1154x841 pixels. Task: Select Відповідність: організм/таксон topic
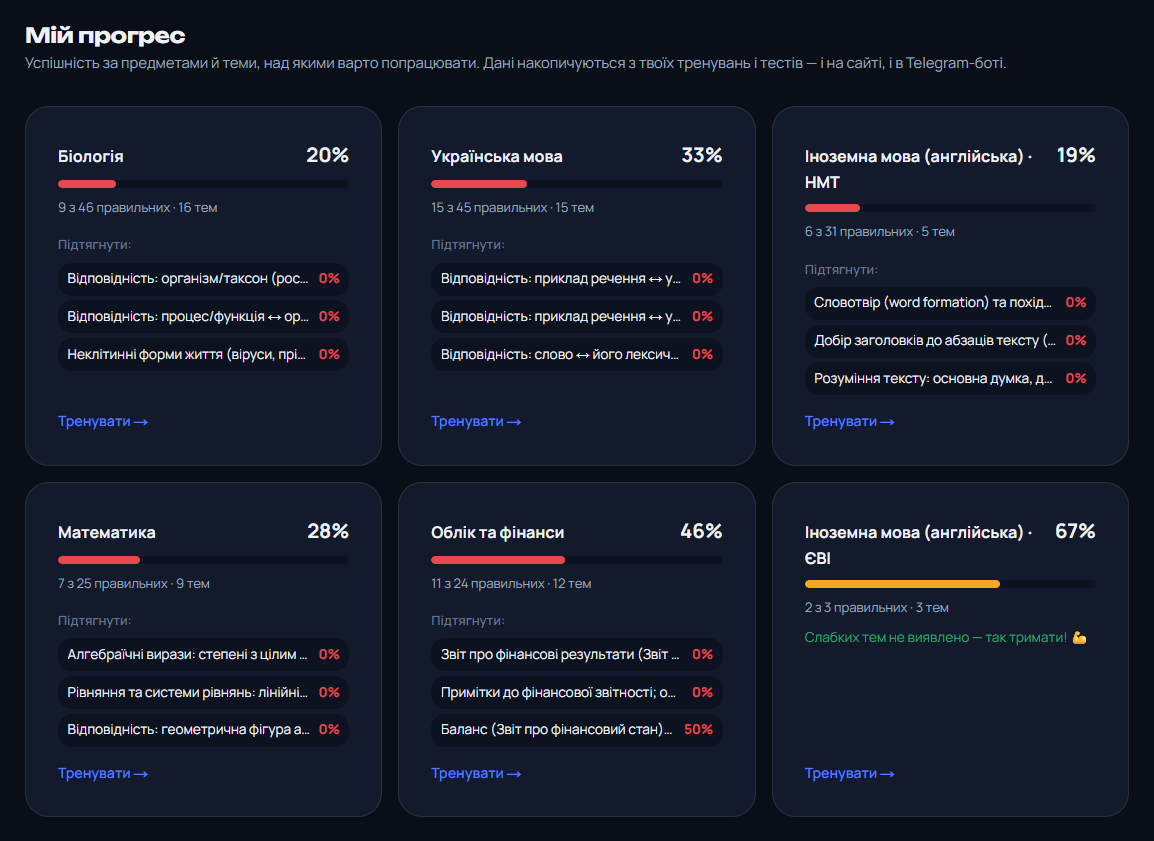(203, 279)
